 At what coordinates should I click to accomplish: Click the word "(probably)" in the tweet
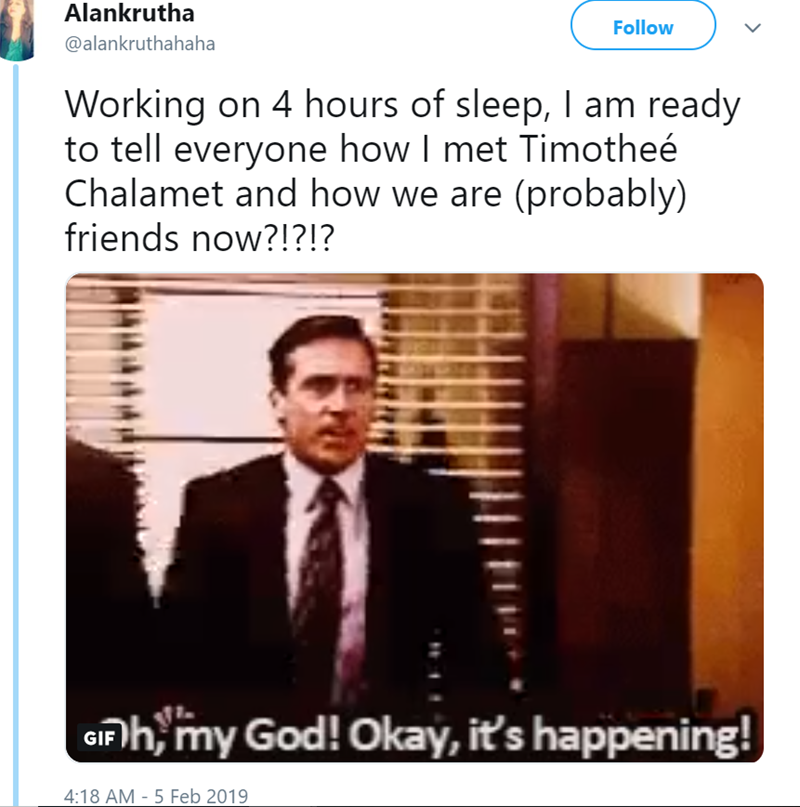pyautogui.click(x=602, y=191)
